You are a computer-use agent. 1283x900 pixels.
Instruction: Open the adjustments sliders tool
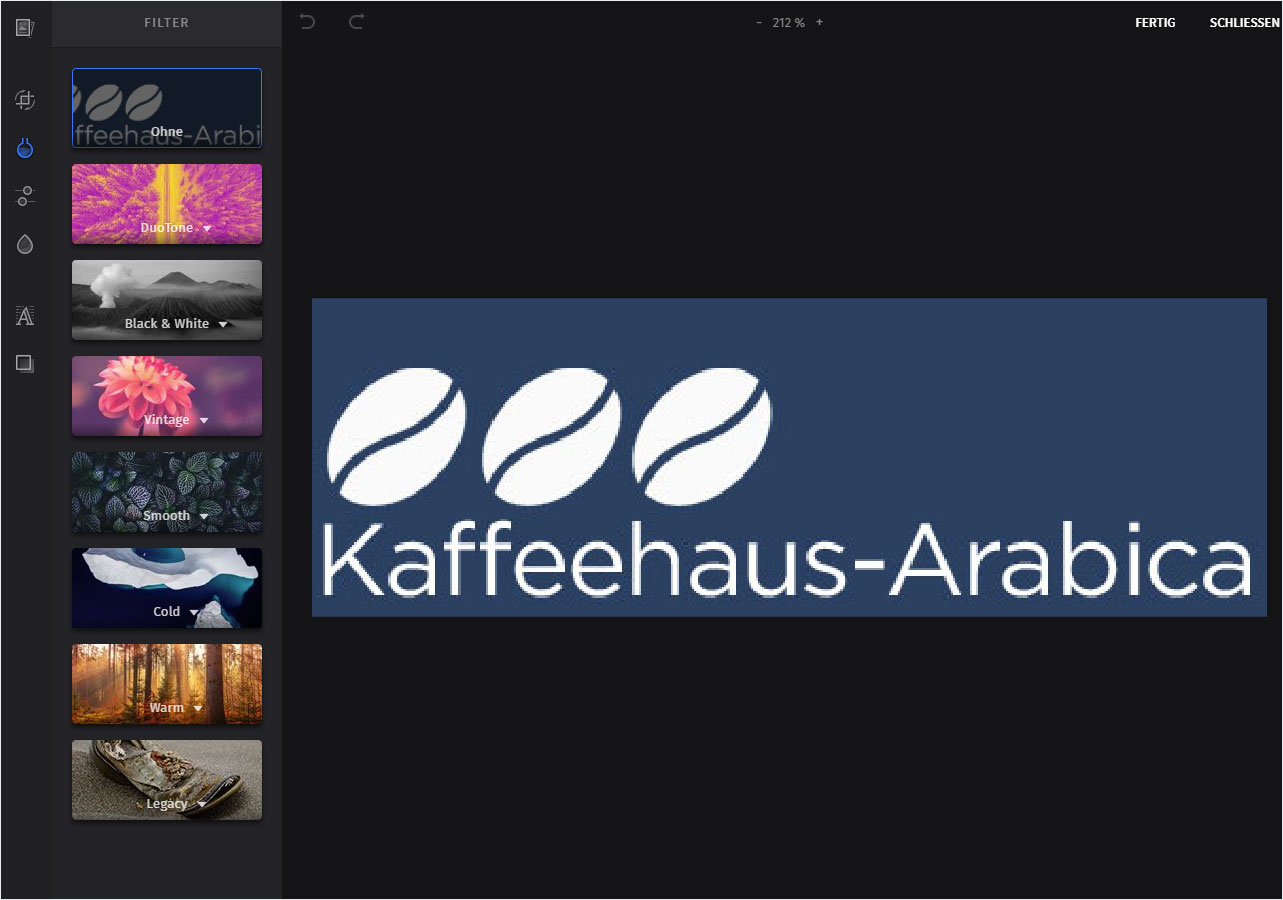point(25,196)
